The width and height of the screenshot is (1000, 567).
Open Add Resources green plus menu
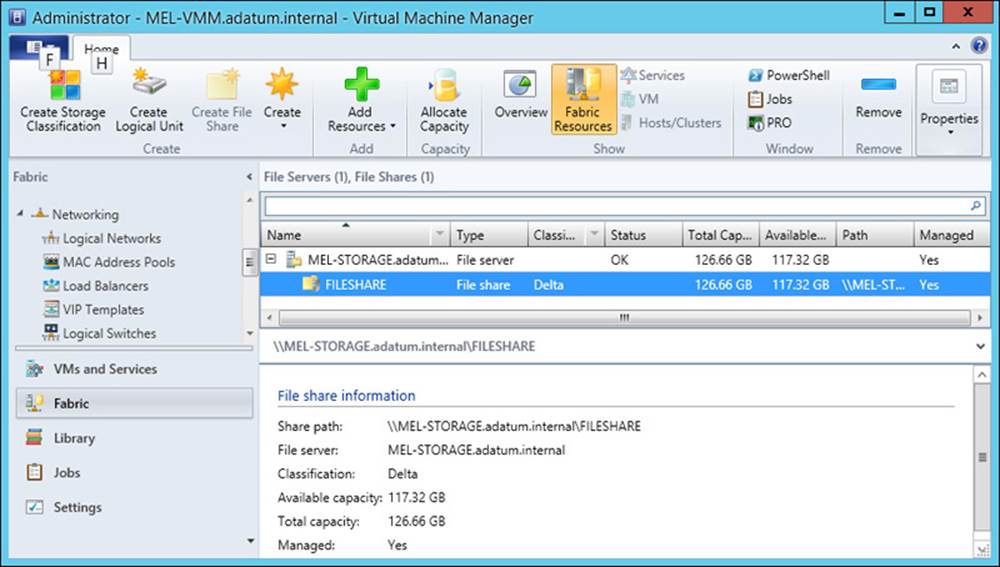[361, 100]
